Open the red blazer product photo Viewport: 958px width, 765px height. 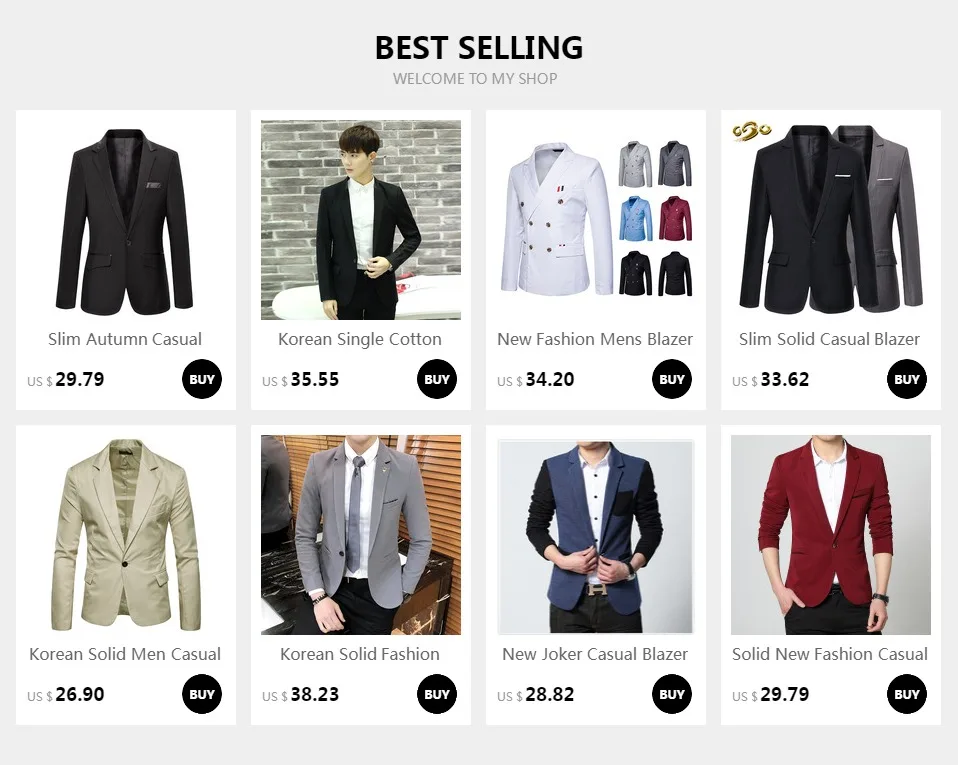pos(831,535)
